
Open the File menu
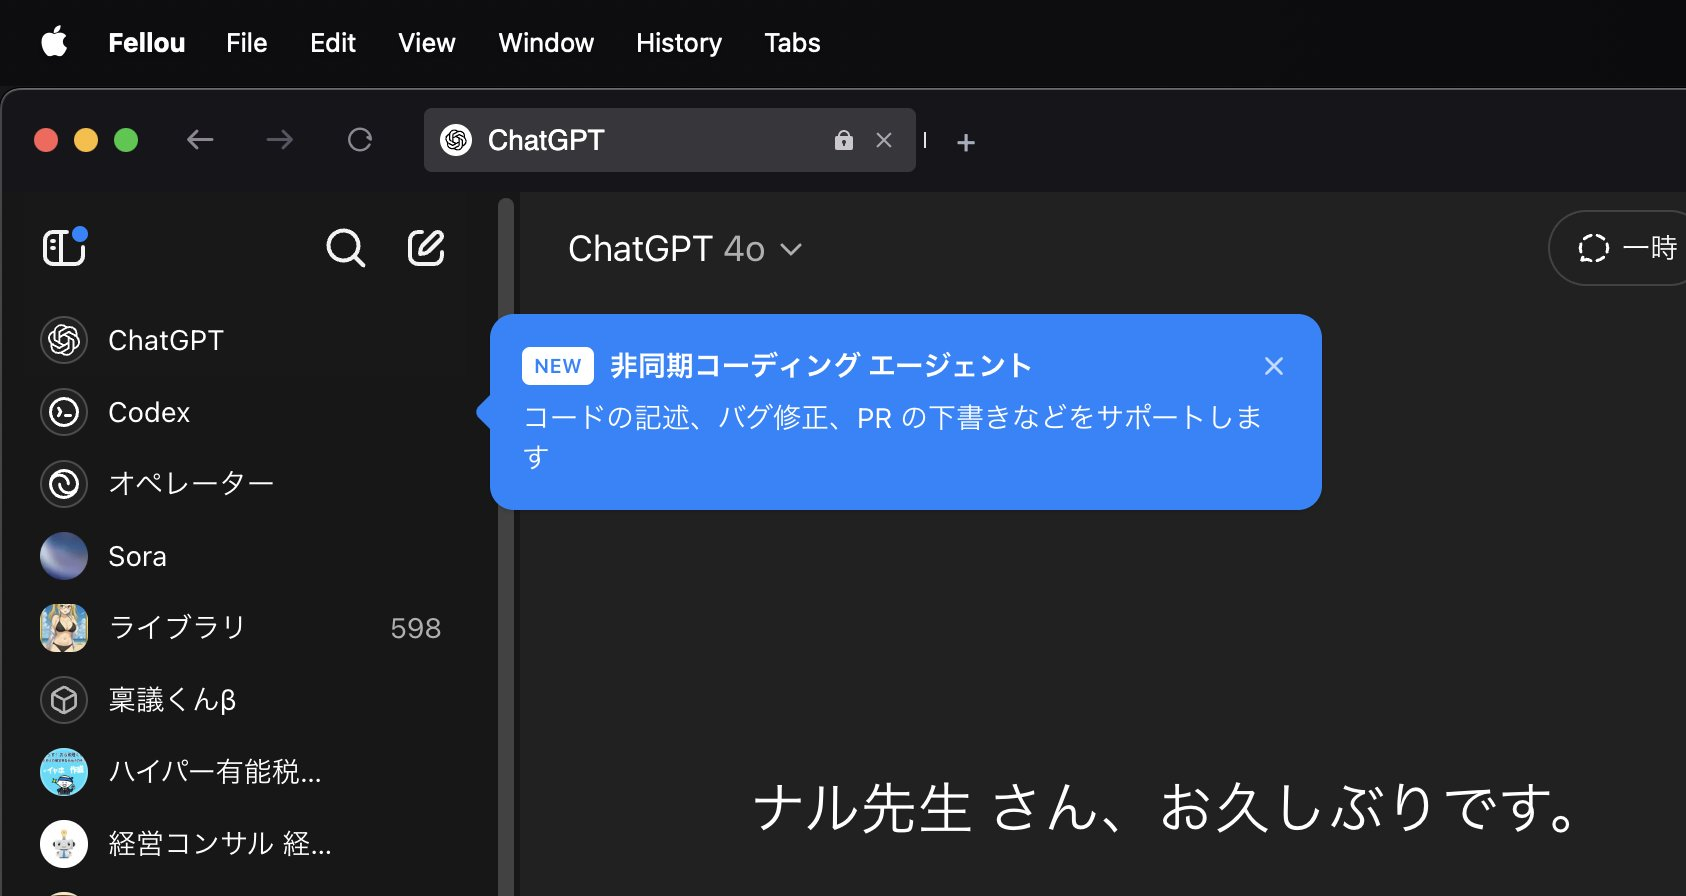[246, 43]
